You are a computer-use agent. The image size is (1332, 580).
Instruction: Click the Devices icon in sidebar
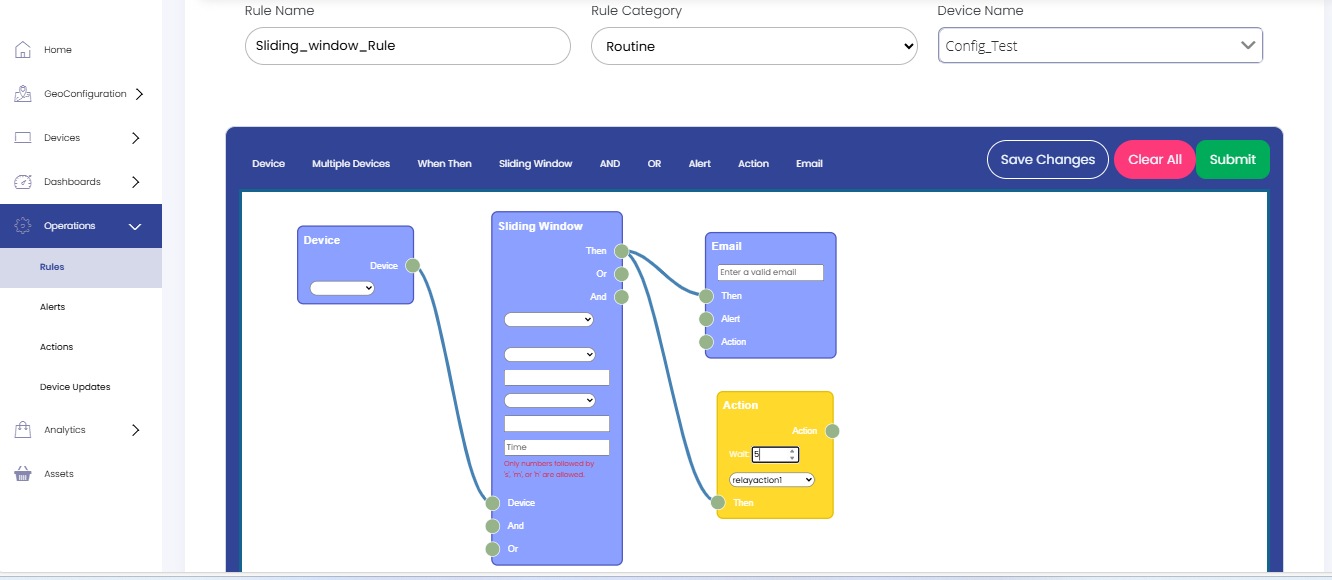tap(23, 138)
